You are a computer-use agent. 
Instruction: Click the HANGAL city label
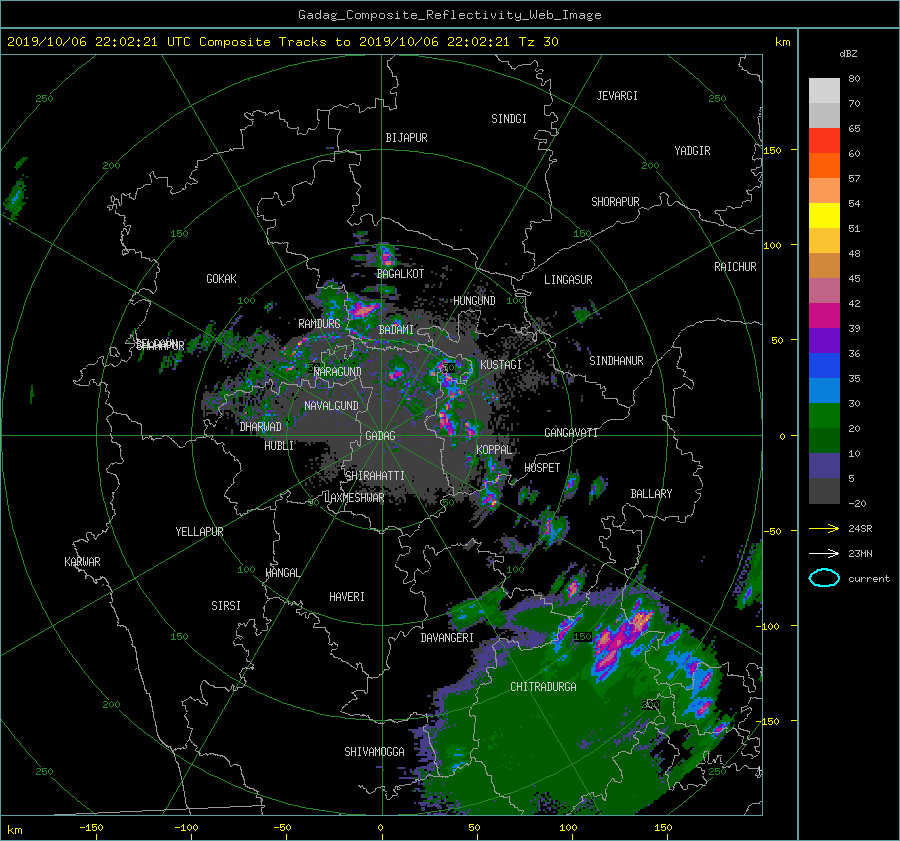pyautogui.click(x=282, y=573)
